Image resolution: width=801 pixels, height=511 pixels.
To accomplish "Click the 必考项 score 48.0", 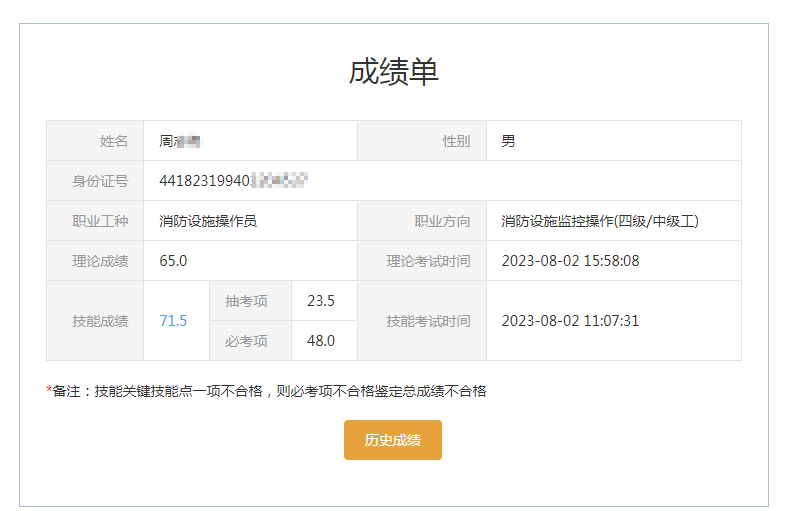I will 321,341.
